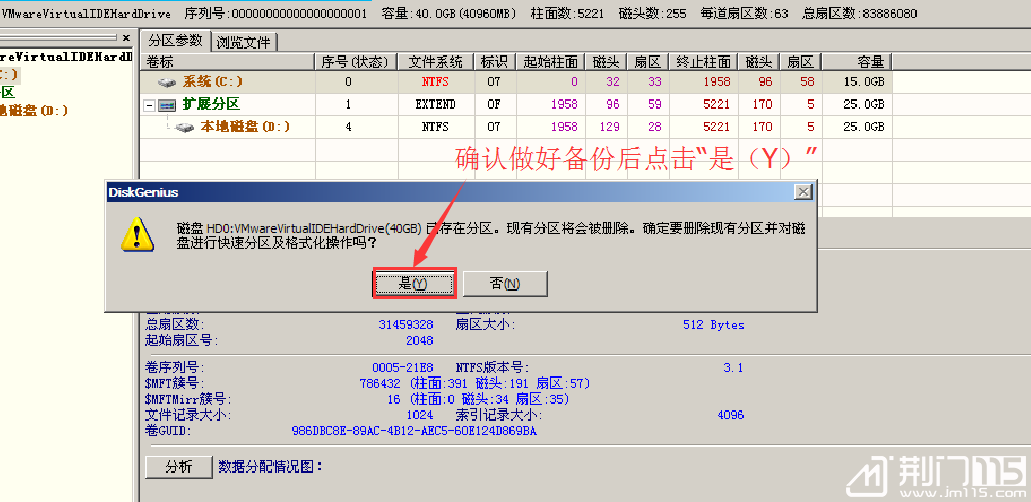Select the 扩展分区 row label
The width and height of the screenshot is (1031, 502).
pos(211,105)
